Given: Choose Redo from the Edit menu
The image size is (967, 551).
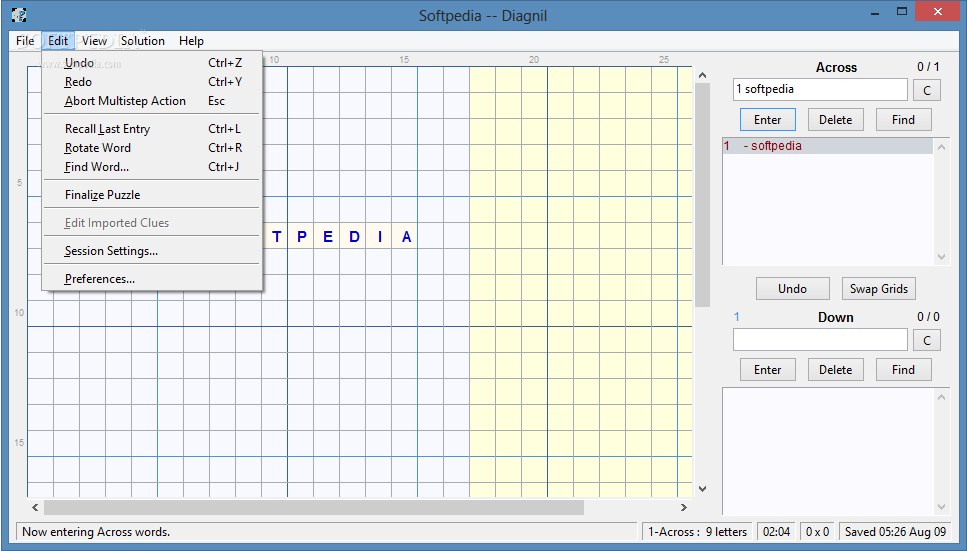Looking at the screenshot, I should tap(152, 82).
